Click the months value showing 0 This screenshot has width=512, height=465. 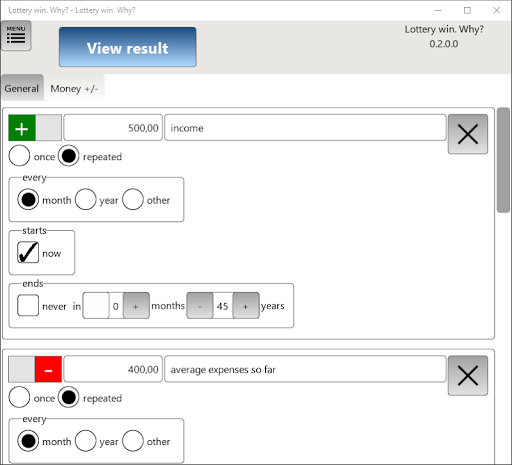point(116,306)
